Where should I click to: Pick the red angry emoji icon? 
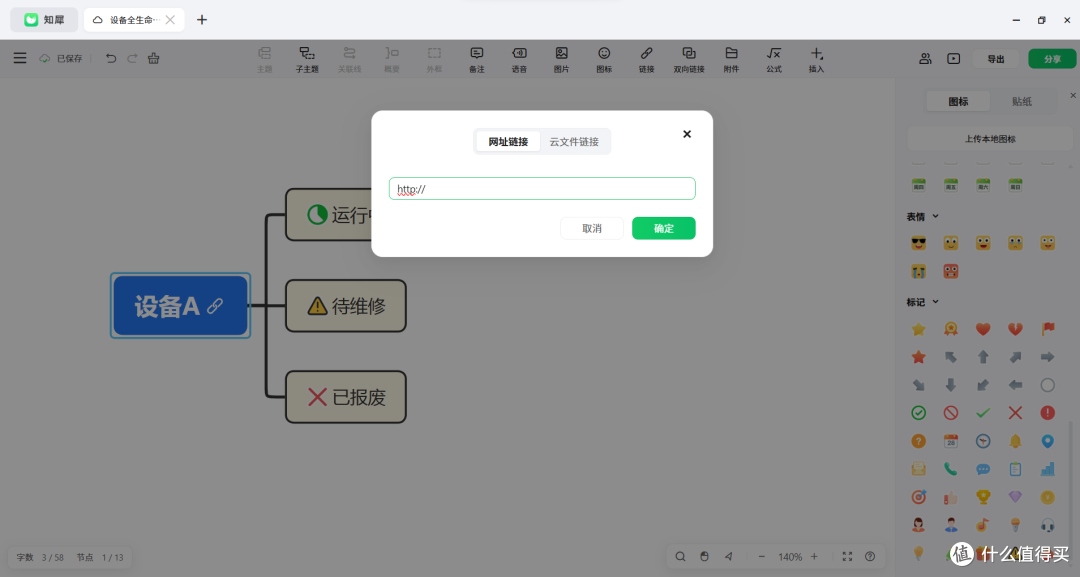[x=951, y=271]
